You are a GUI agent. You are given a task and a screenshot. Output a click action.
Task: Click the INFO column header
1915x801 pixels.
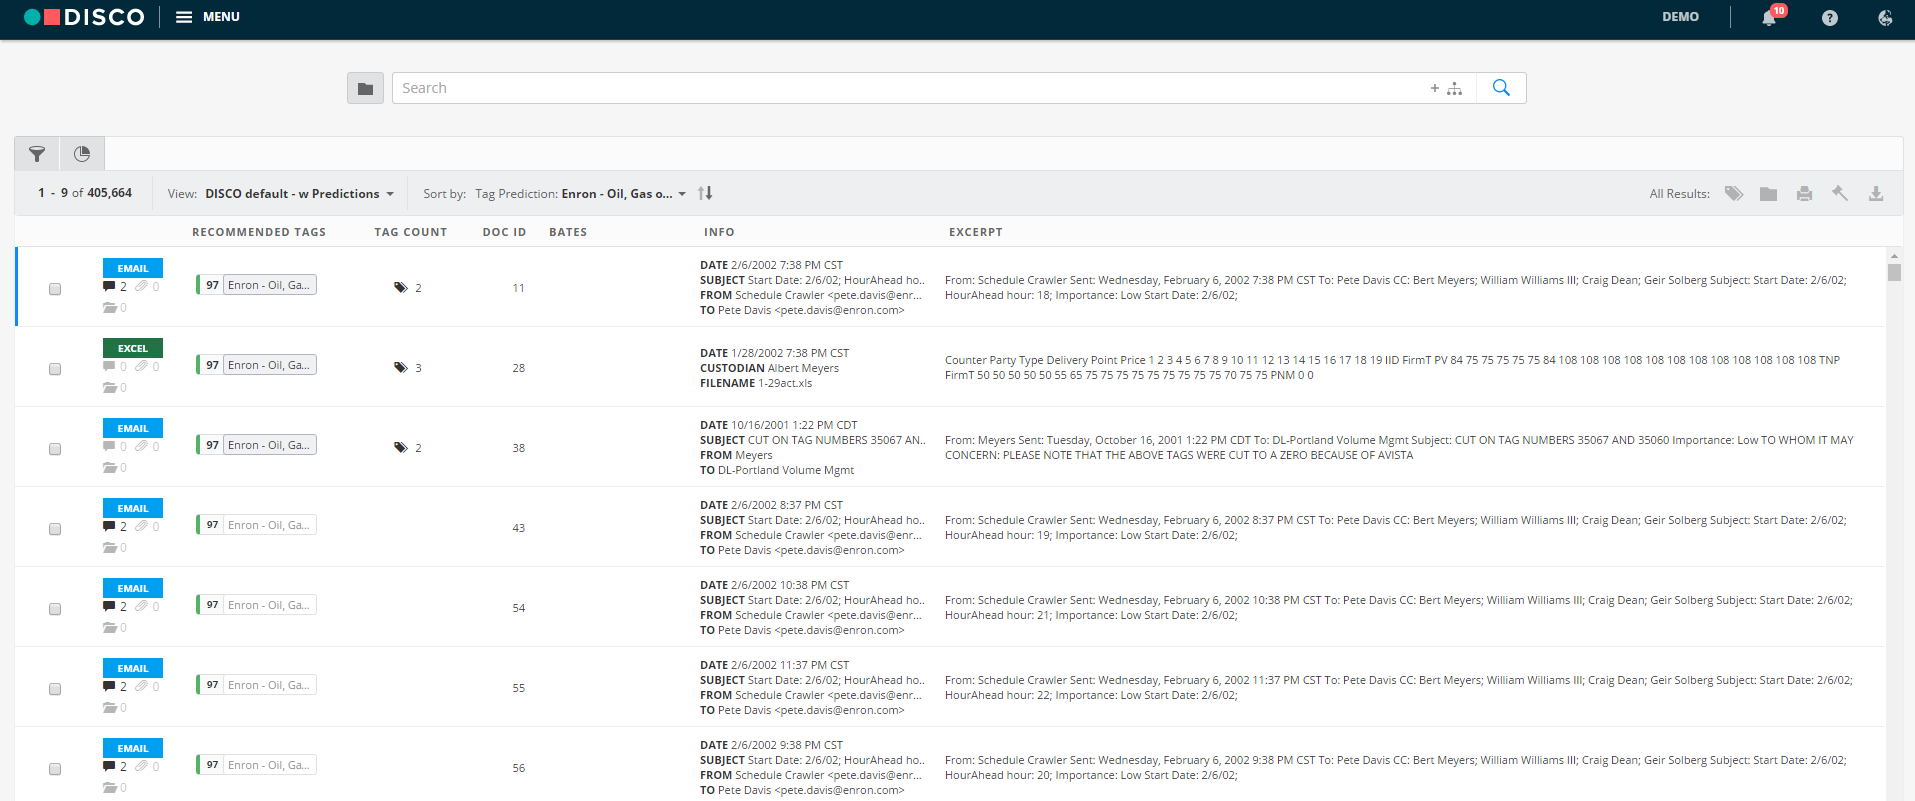coord(719,232)
